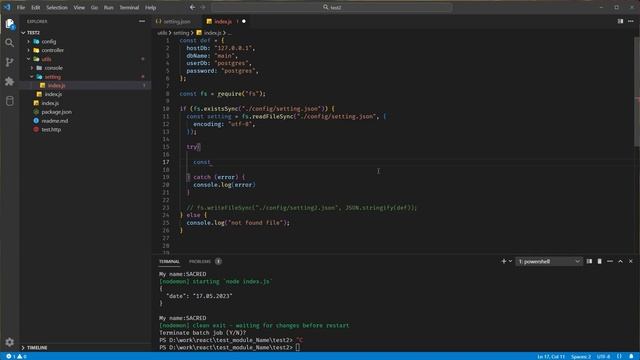The image size is (640, 360).
Task: Click the index.js breadcrumb segment
Action: pos(213,33)
